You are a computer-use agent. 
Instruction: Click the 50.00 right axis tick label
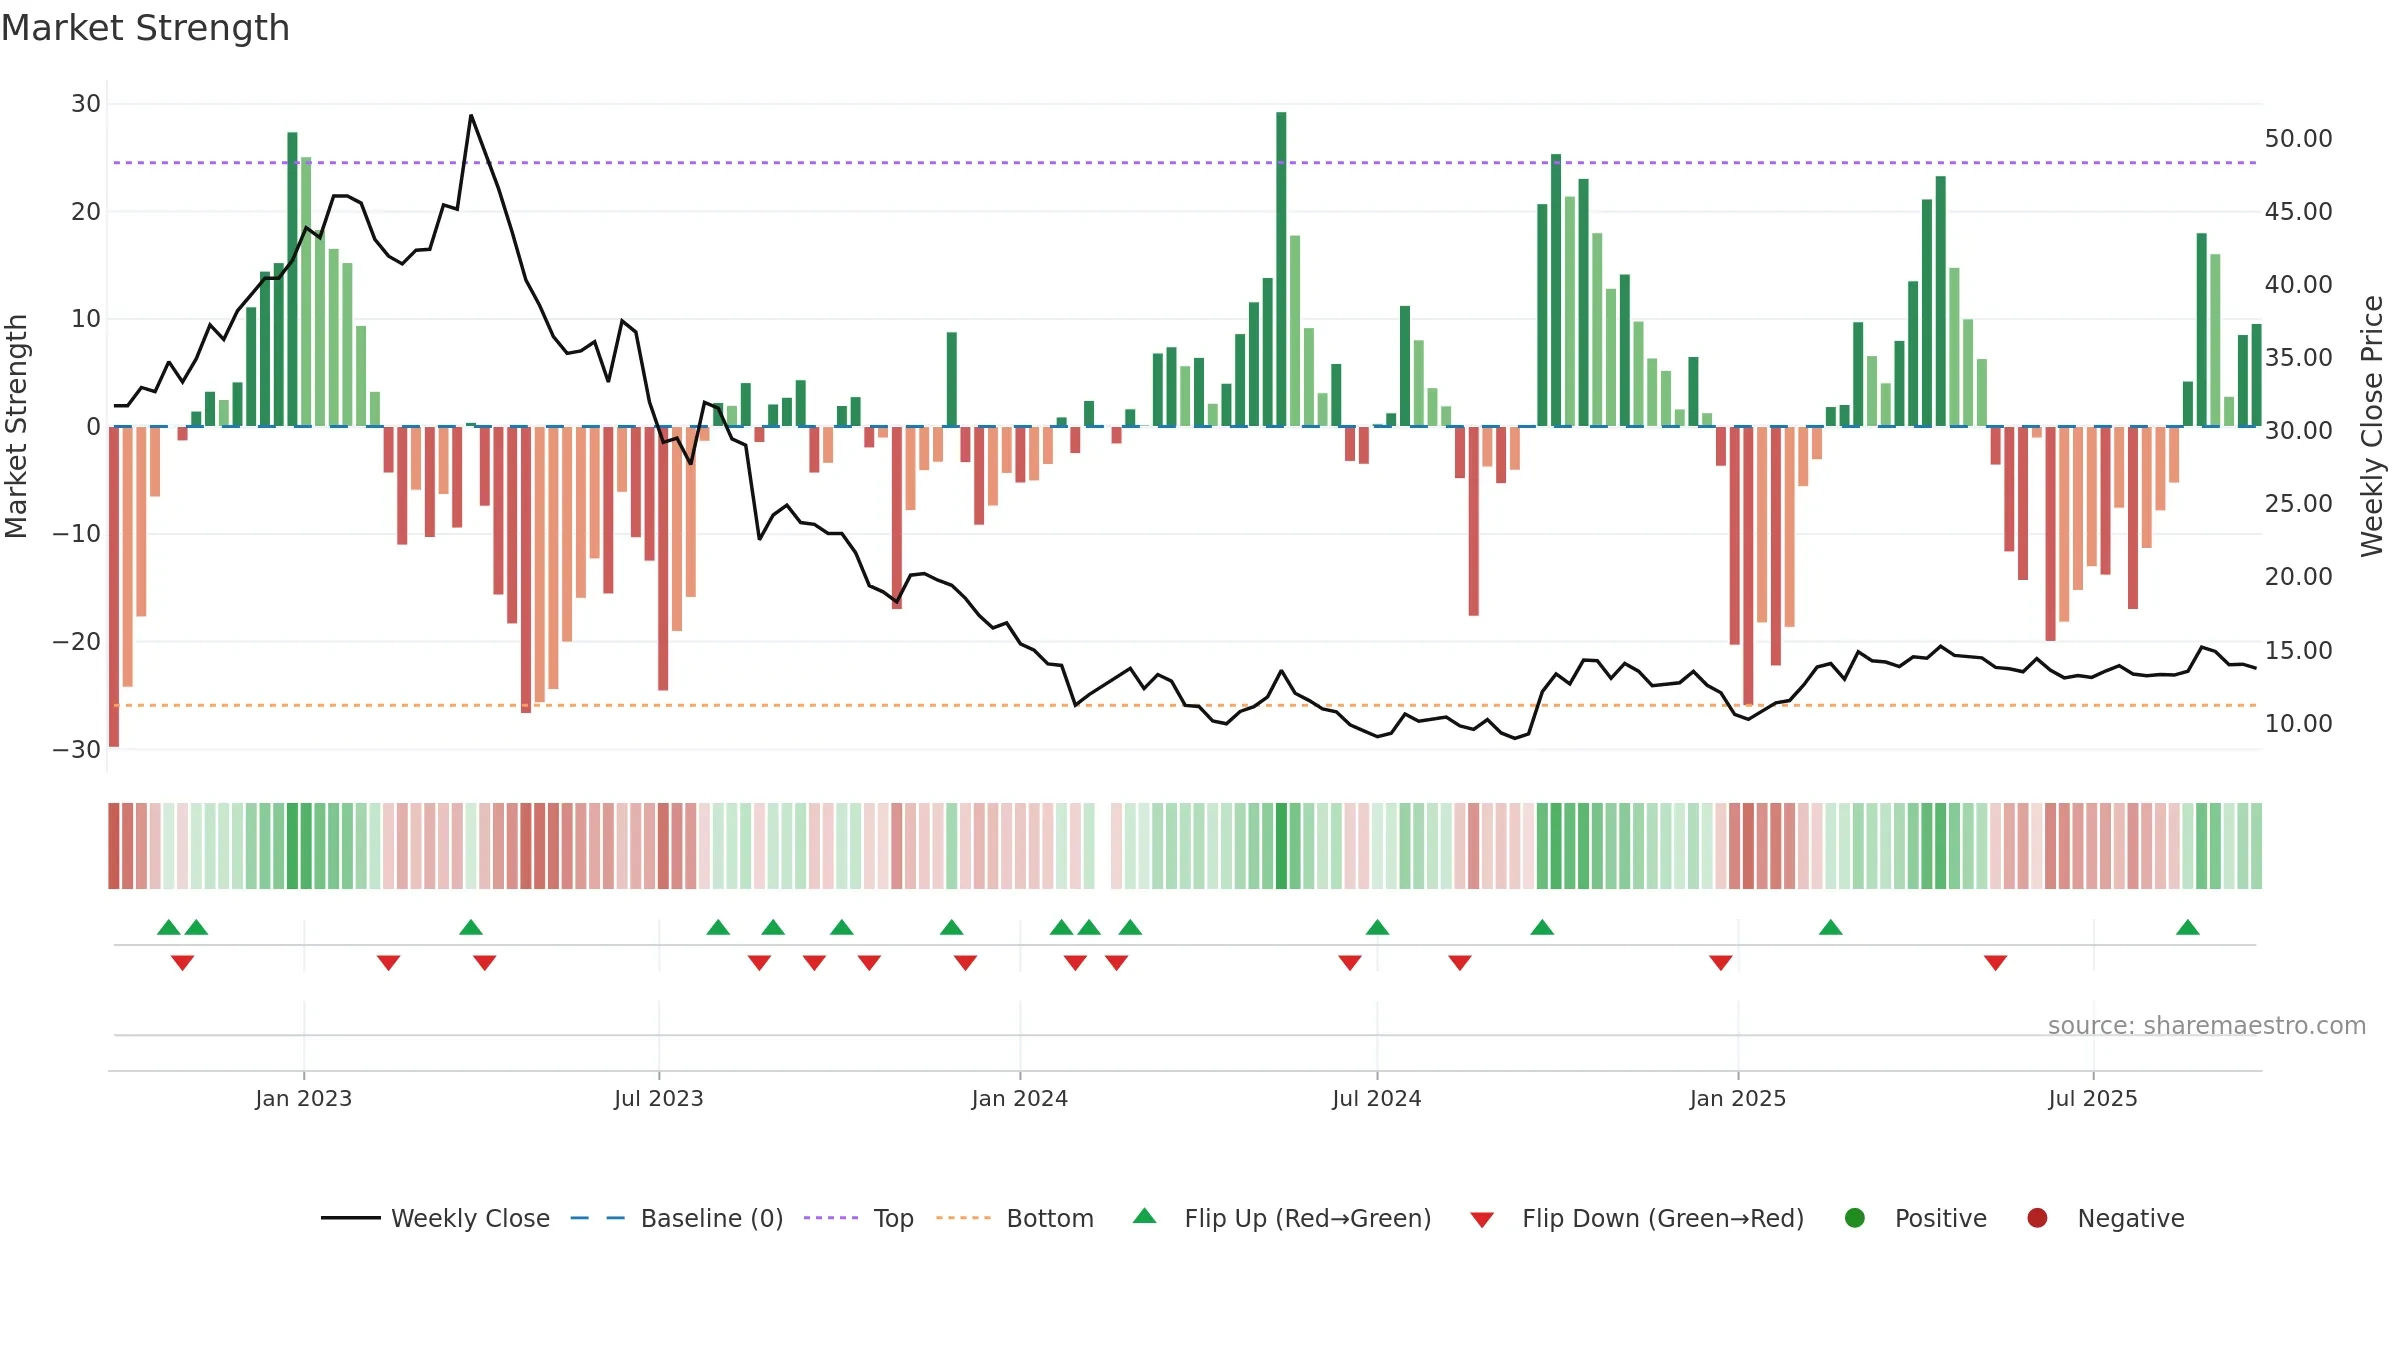[2298, 138]
